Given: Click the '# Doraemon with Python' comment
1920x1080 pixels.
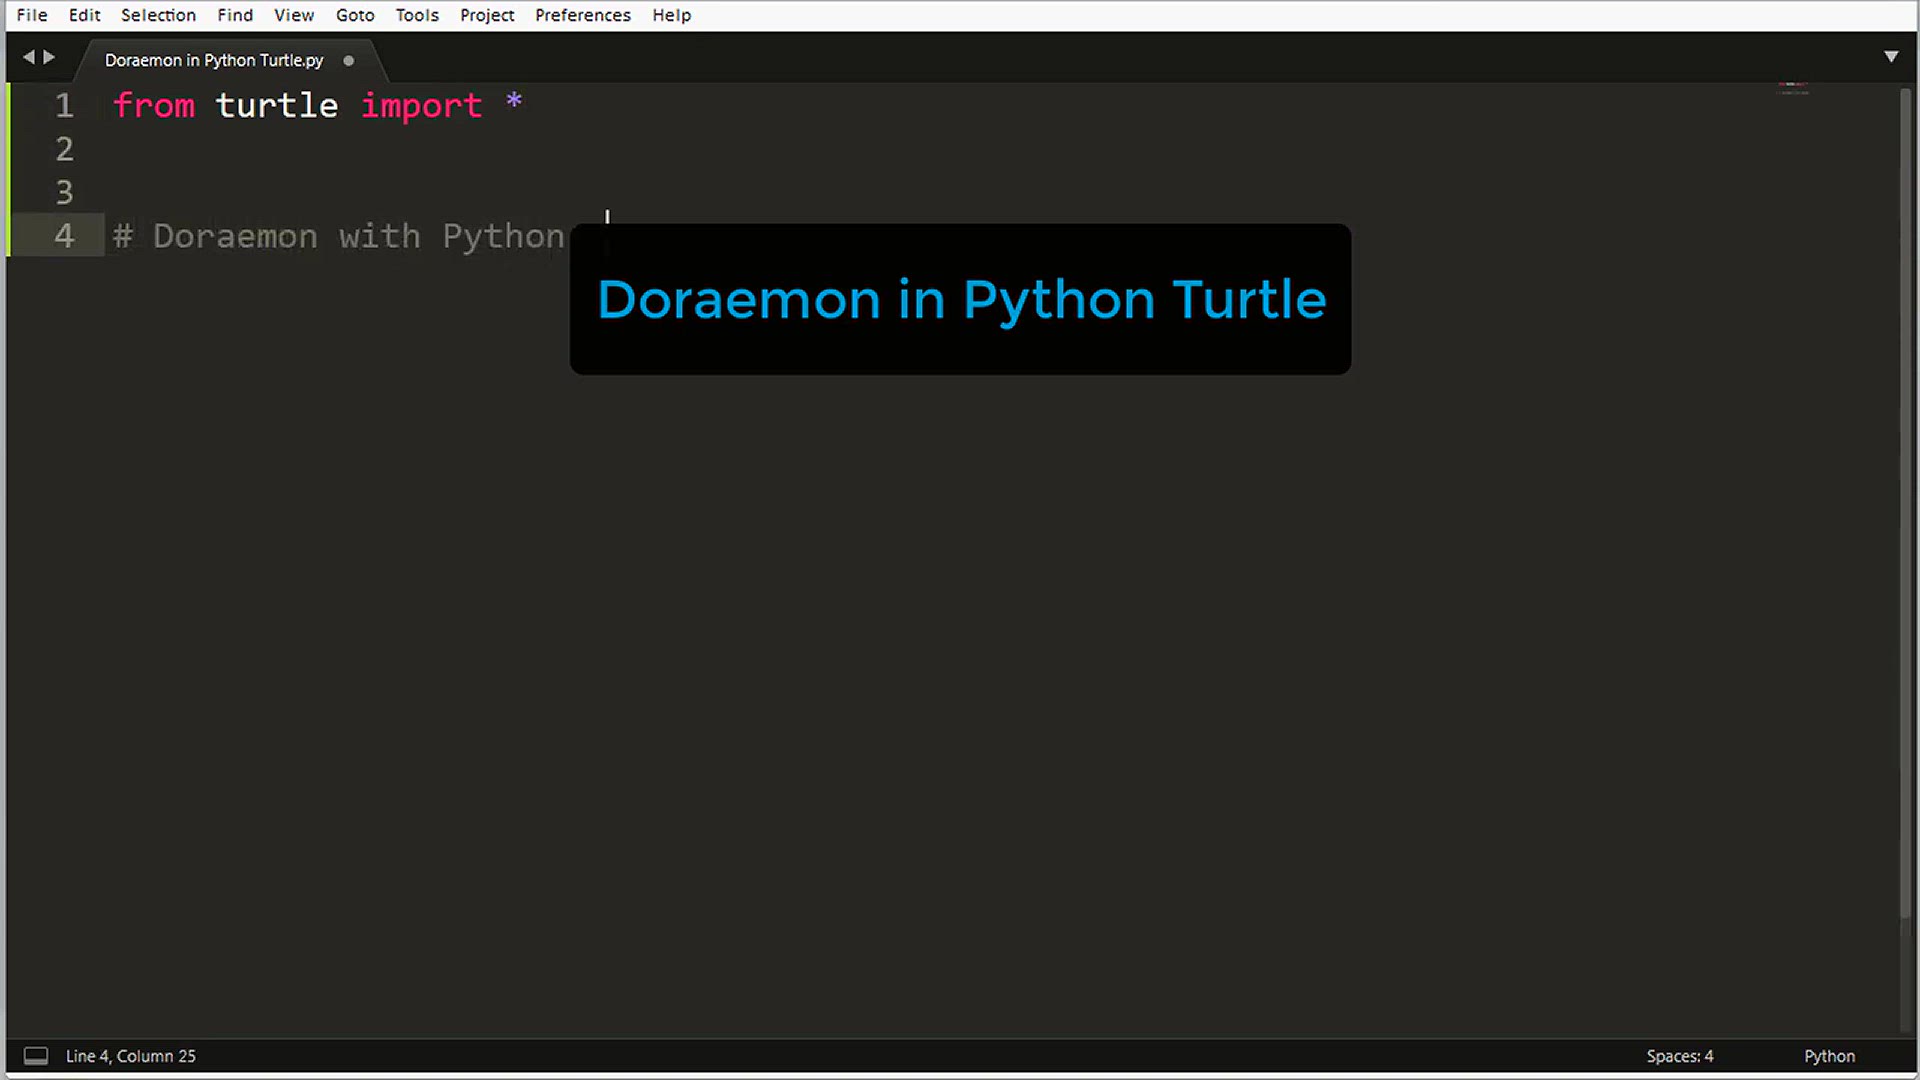Looking at the screenshot, I should (x=339, y=236).
